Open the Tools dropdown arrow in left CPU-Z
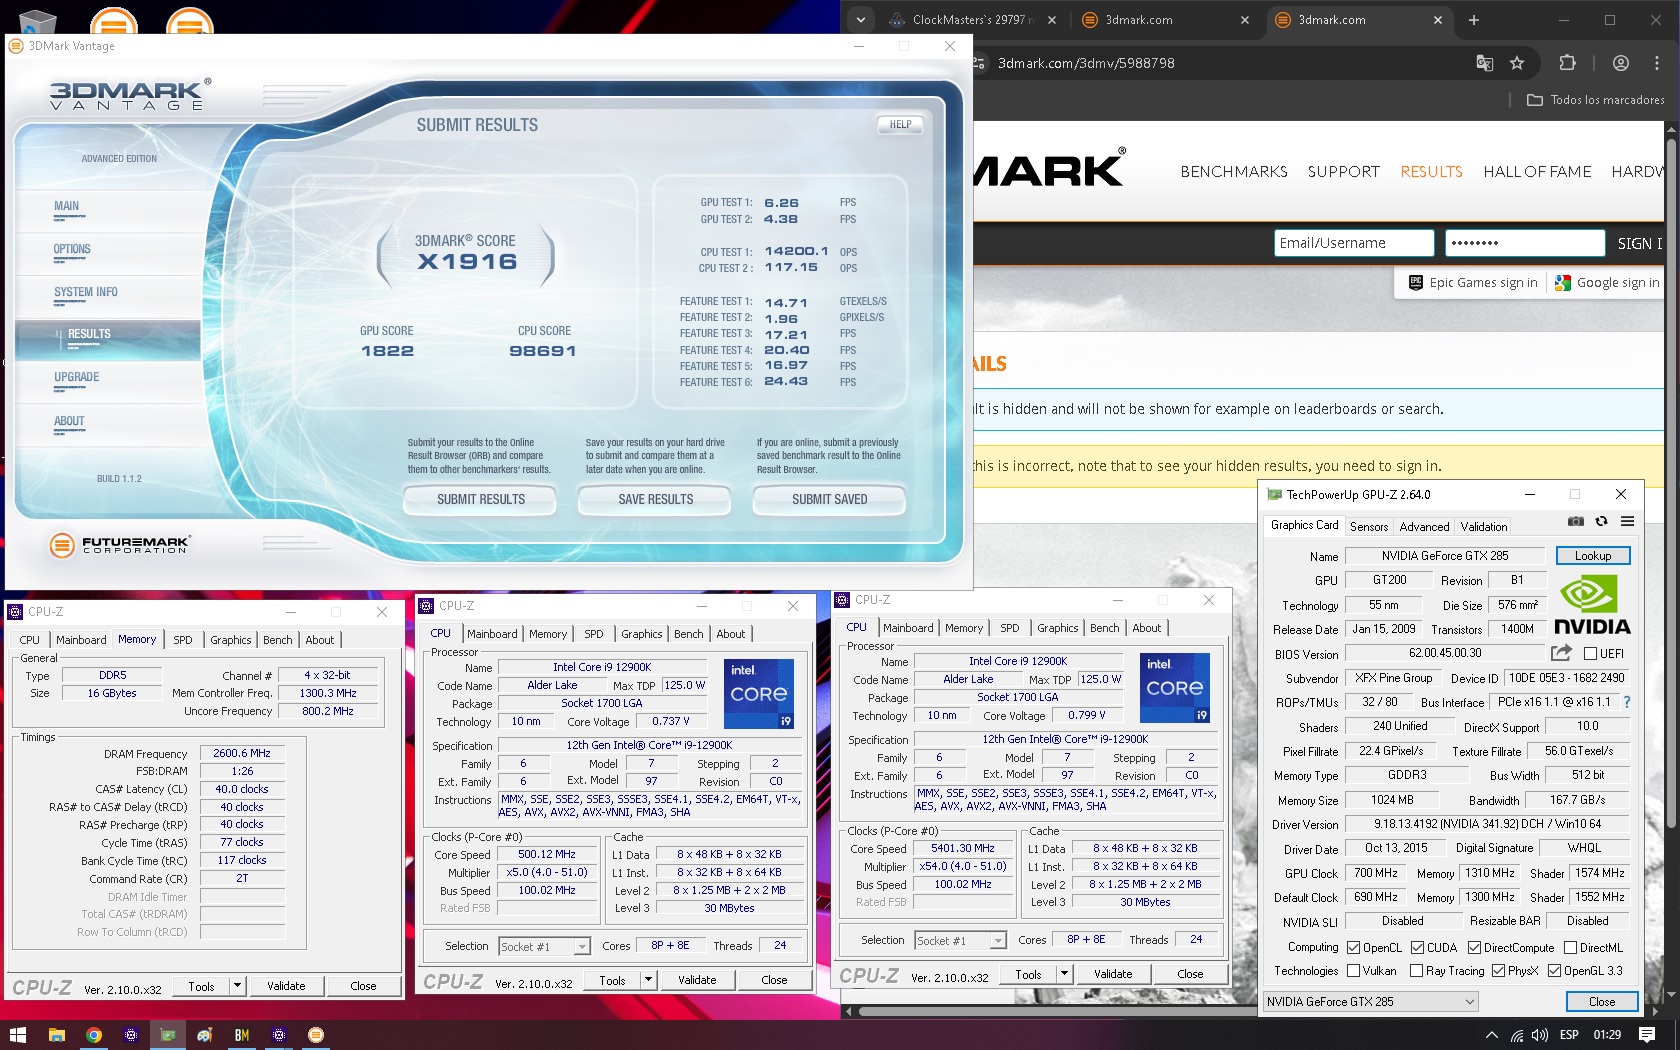The image size is (1680, 1050). 237,986
